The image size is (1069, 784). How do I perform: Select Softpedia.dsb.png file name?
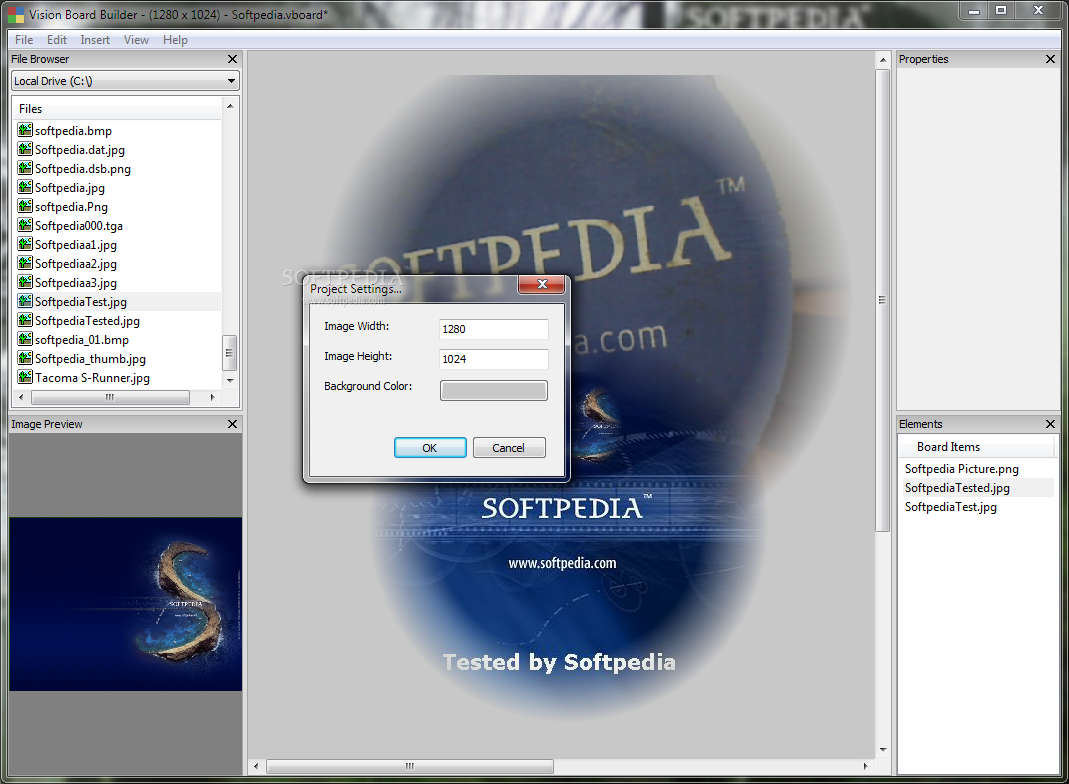point(83,169)
